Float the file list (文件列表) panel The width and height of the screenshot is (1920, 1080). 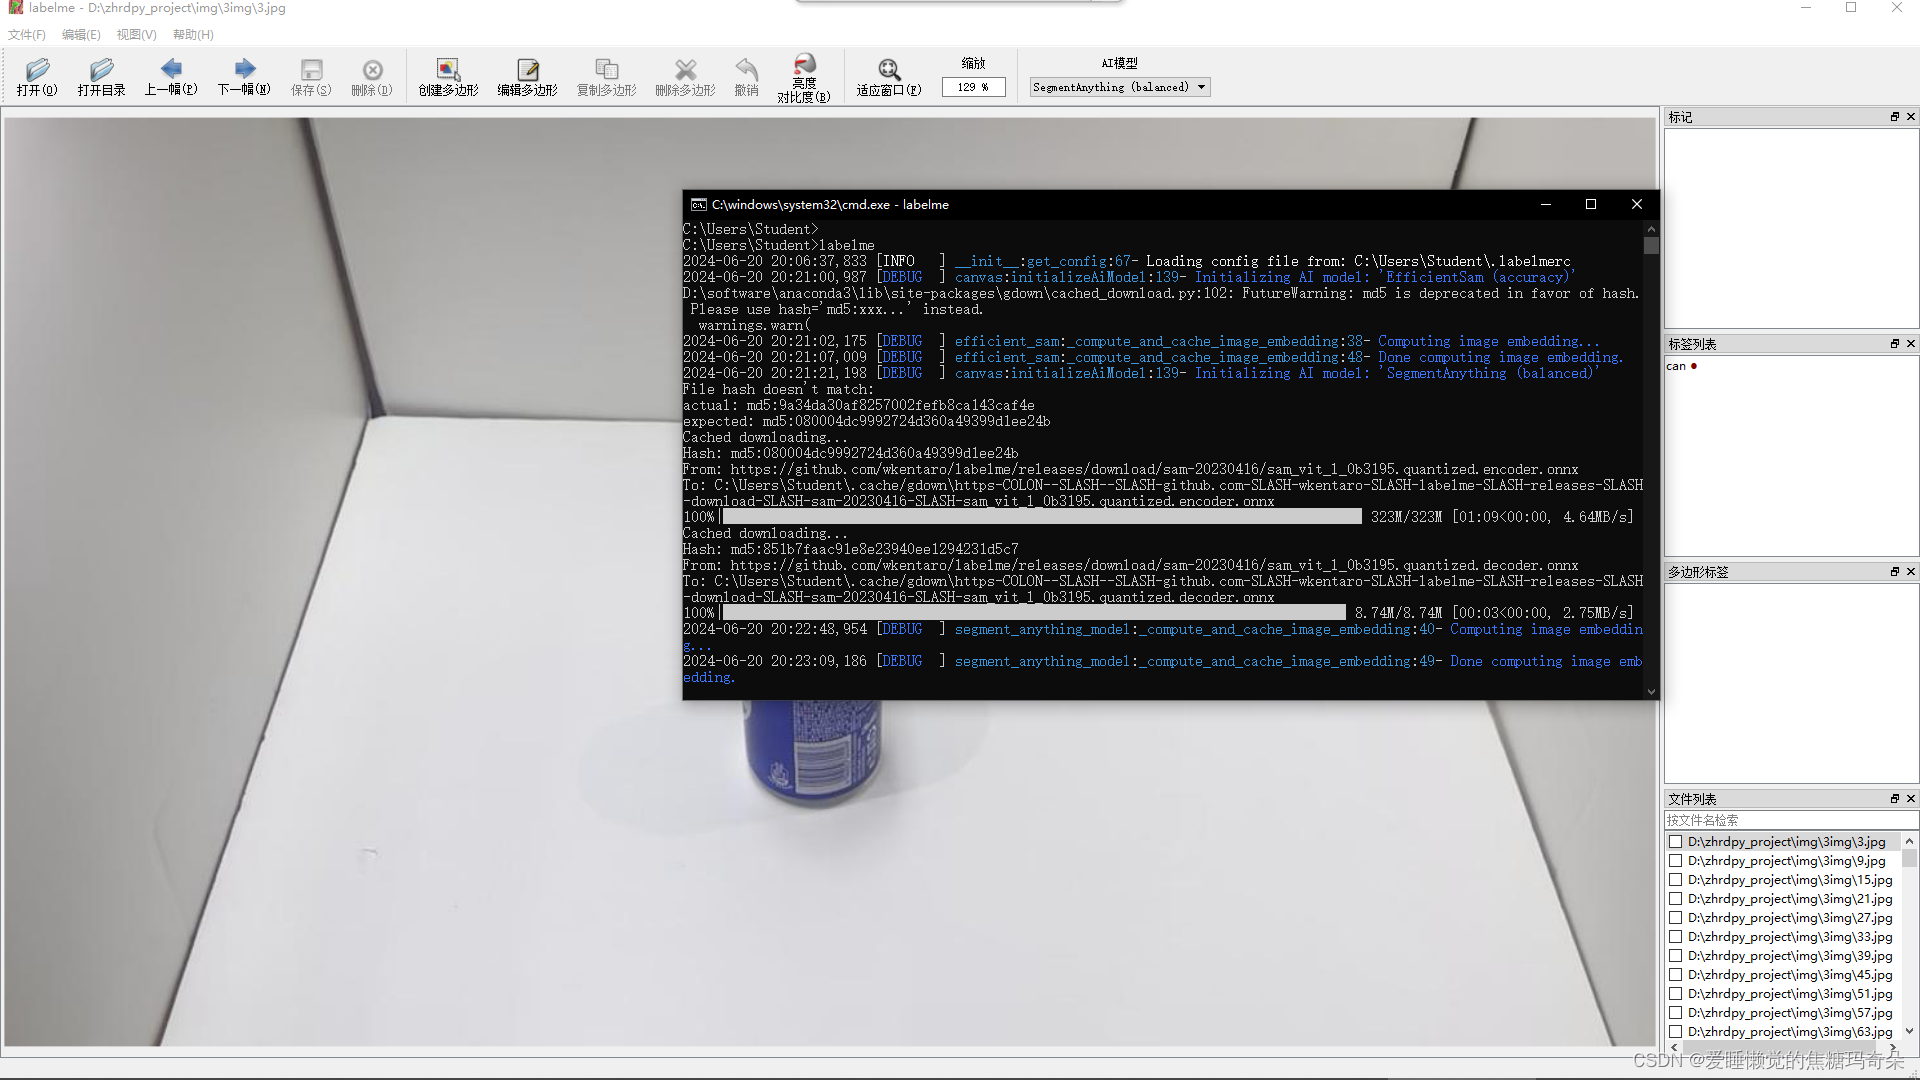[1894, 799]
